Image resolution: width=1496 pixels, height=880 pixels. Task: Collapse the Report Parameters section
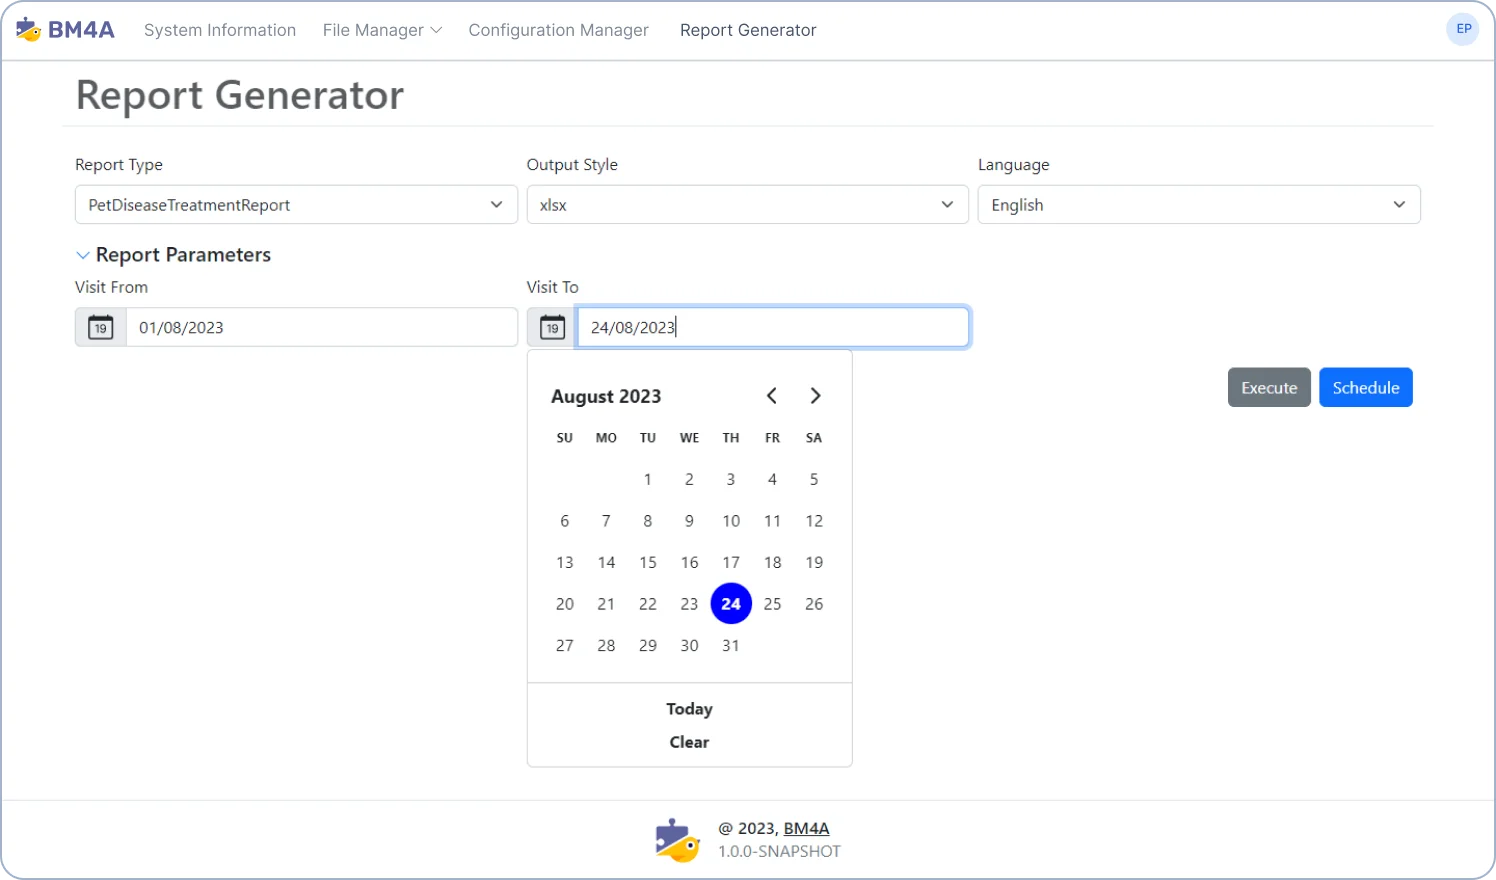point(173,255)
